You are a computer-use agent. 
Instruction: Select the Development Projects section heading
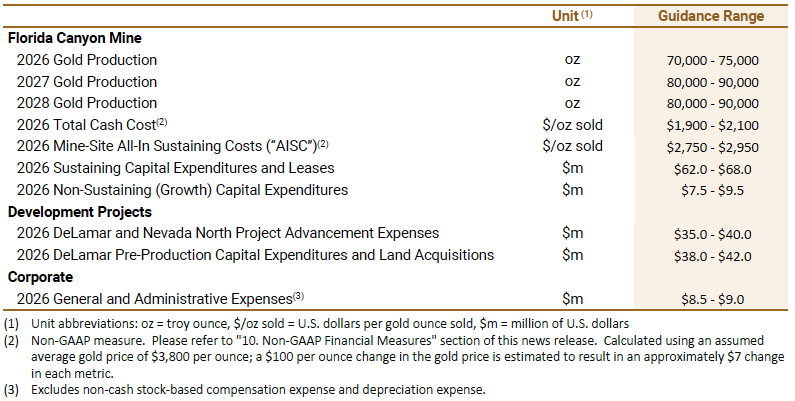79,212
